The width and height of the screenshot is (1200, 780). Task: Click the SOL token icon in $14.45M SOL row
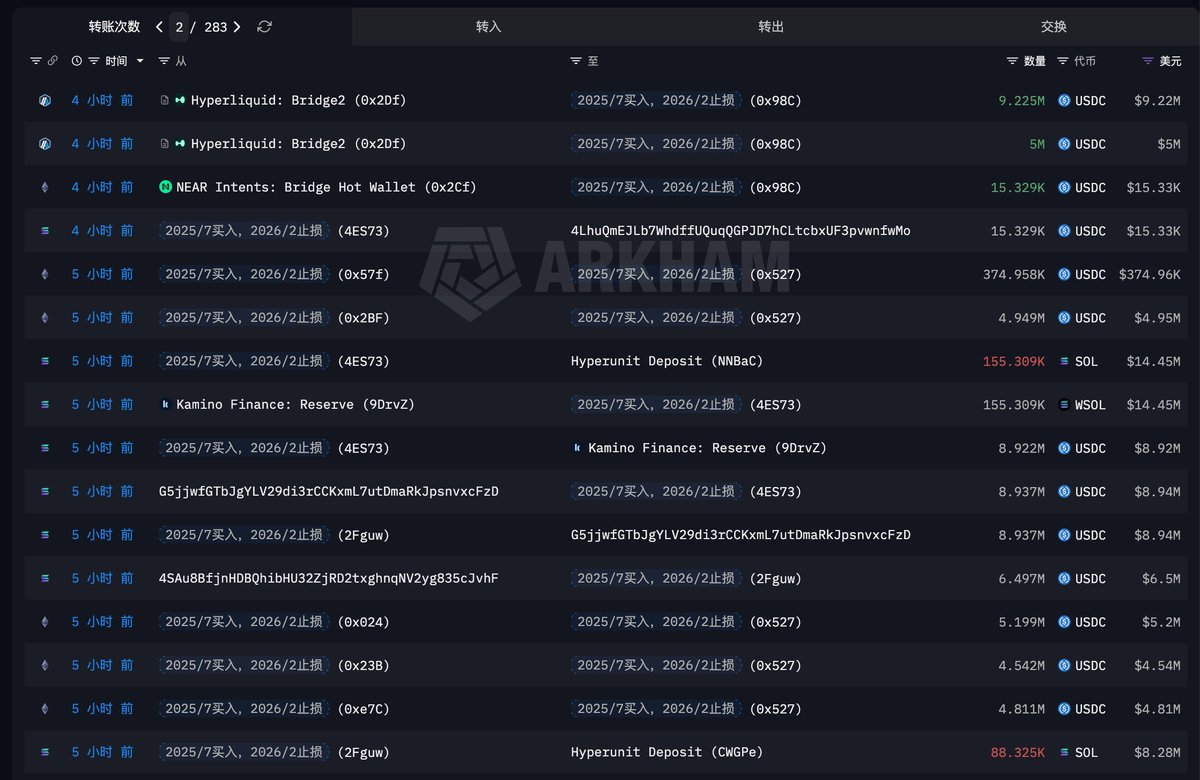[1064, 361]
